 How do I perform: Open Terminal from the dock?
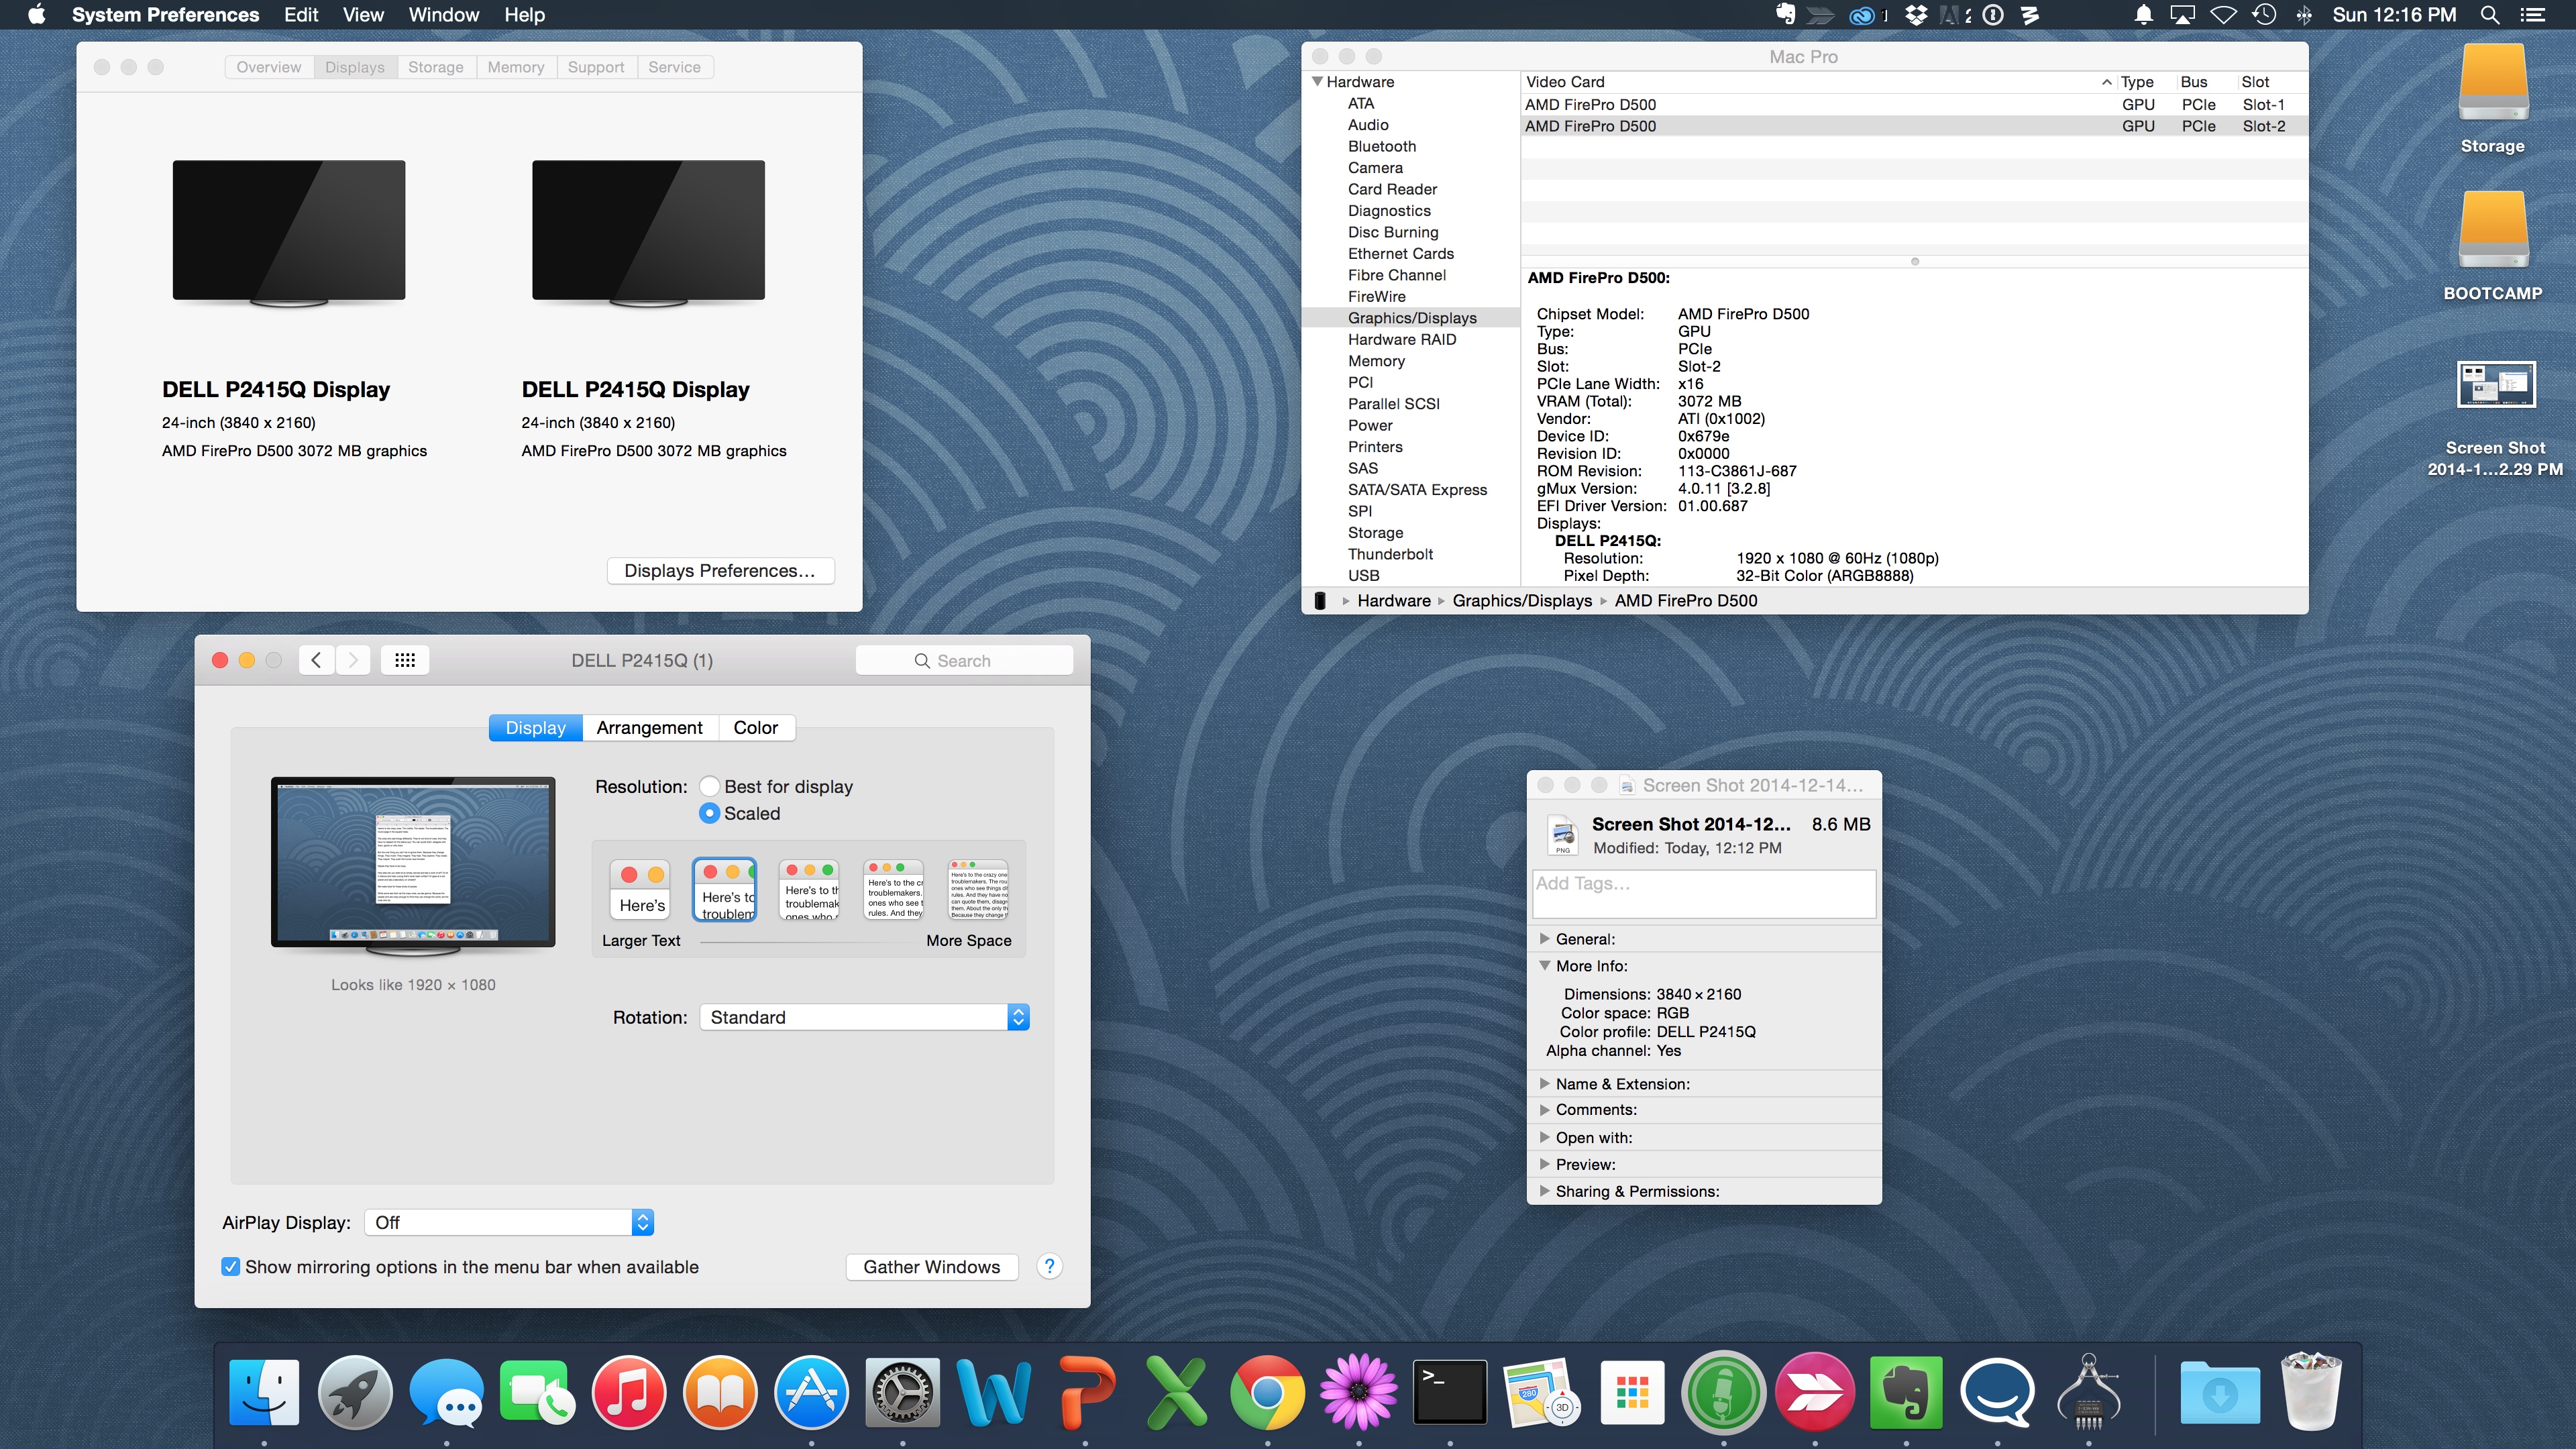(1449, 1392)
